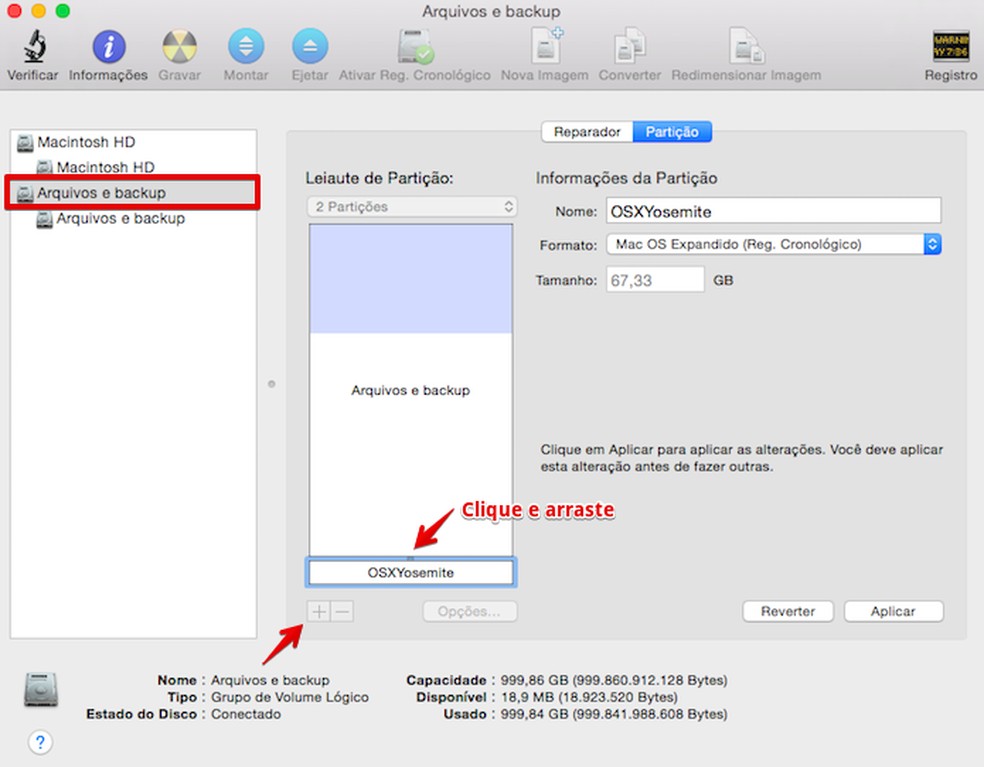
Task: Click the Aplicar button
Action: [894, 611]
